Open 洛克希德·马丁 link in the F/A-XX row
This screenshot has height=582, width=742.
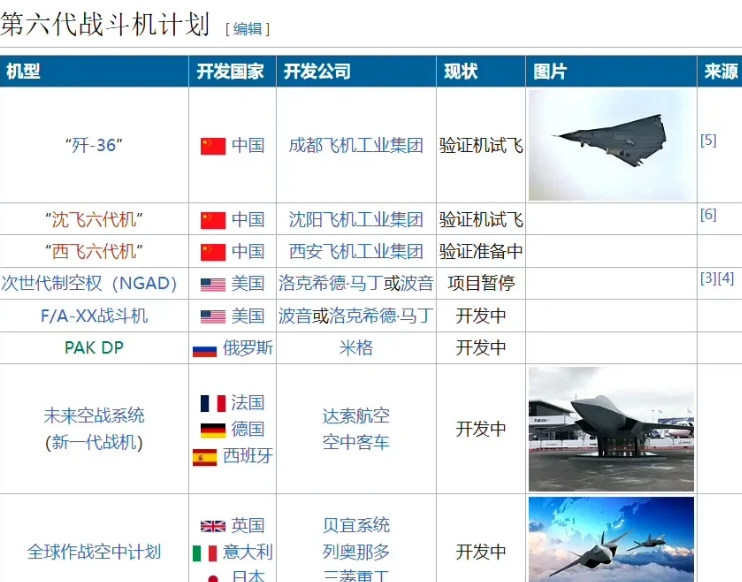(x=381, y=316)
